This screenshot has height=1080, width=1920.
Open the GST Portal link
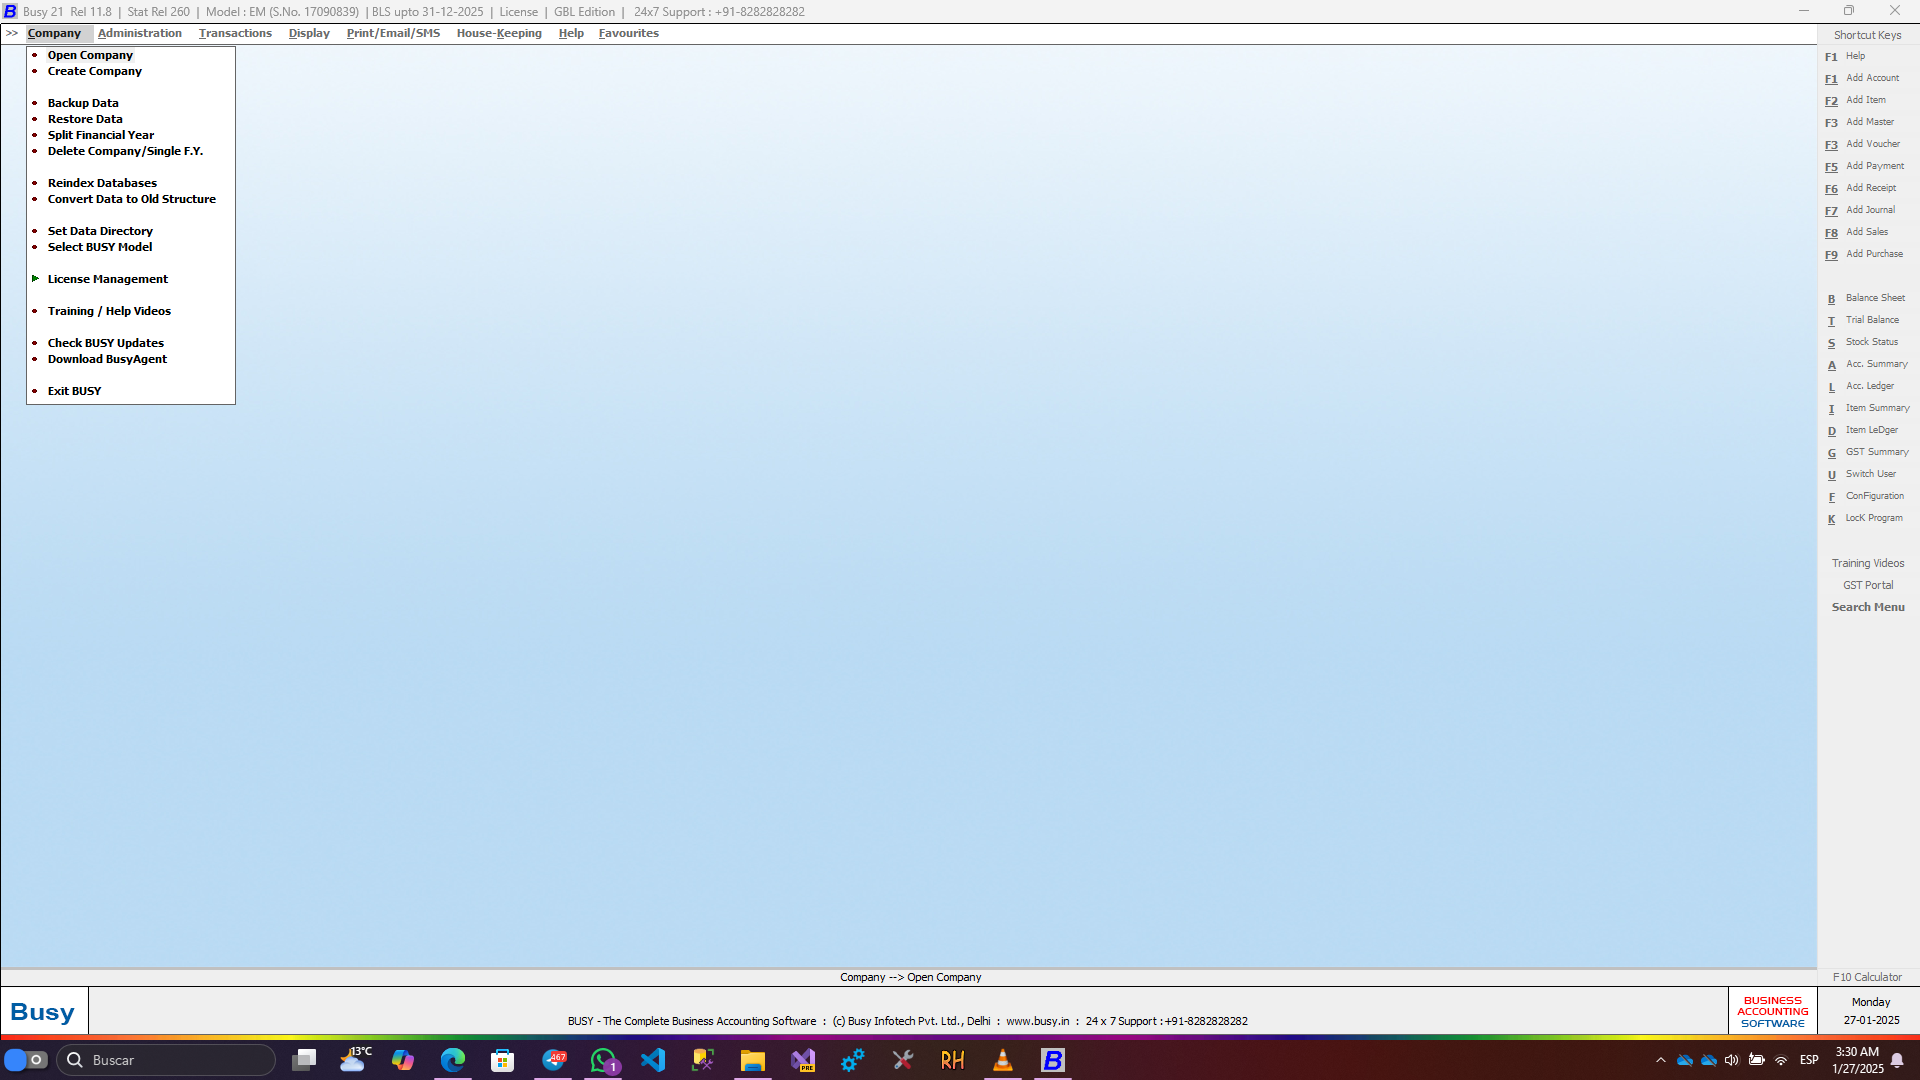click(x=1868, y=585)
